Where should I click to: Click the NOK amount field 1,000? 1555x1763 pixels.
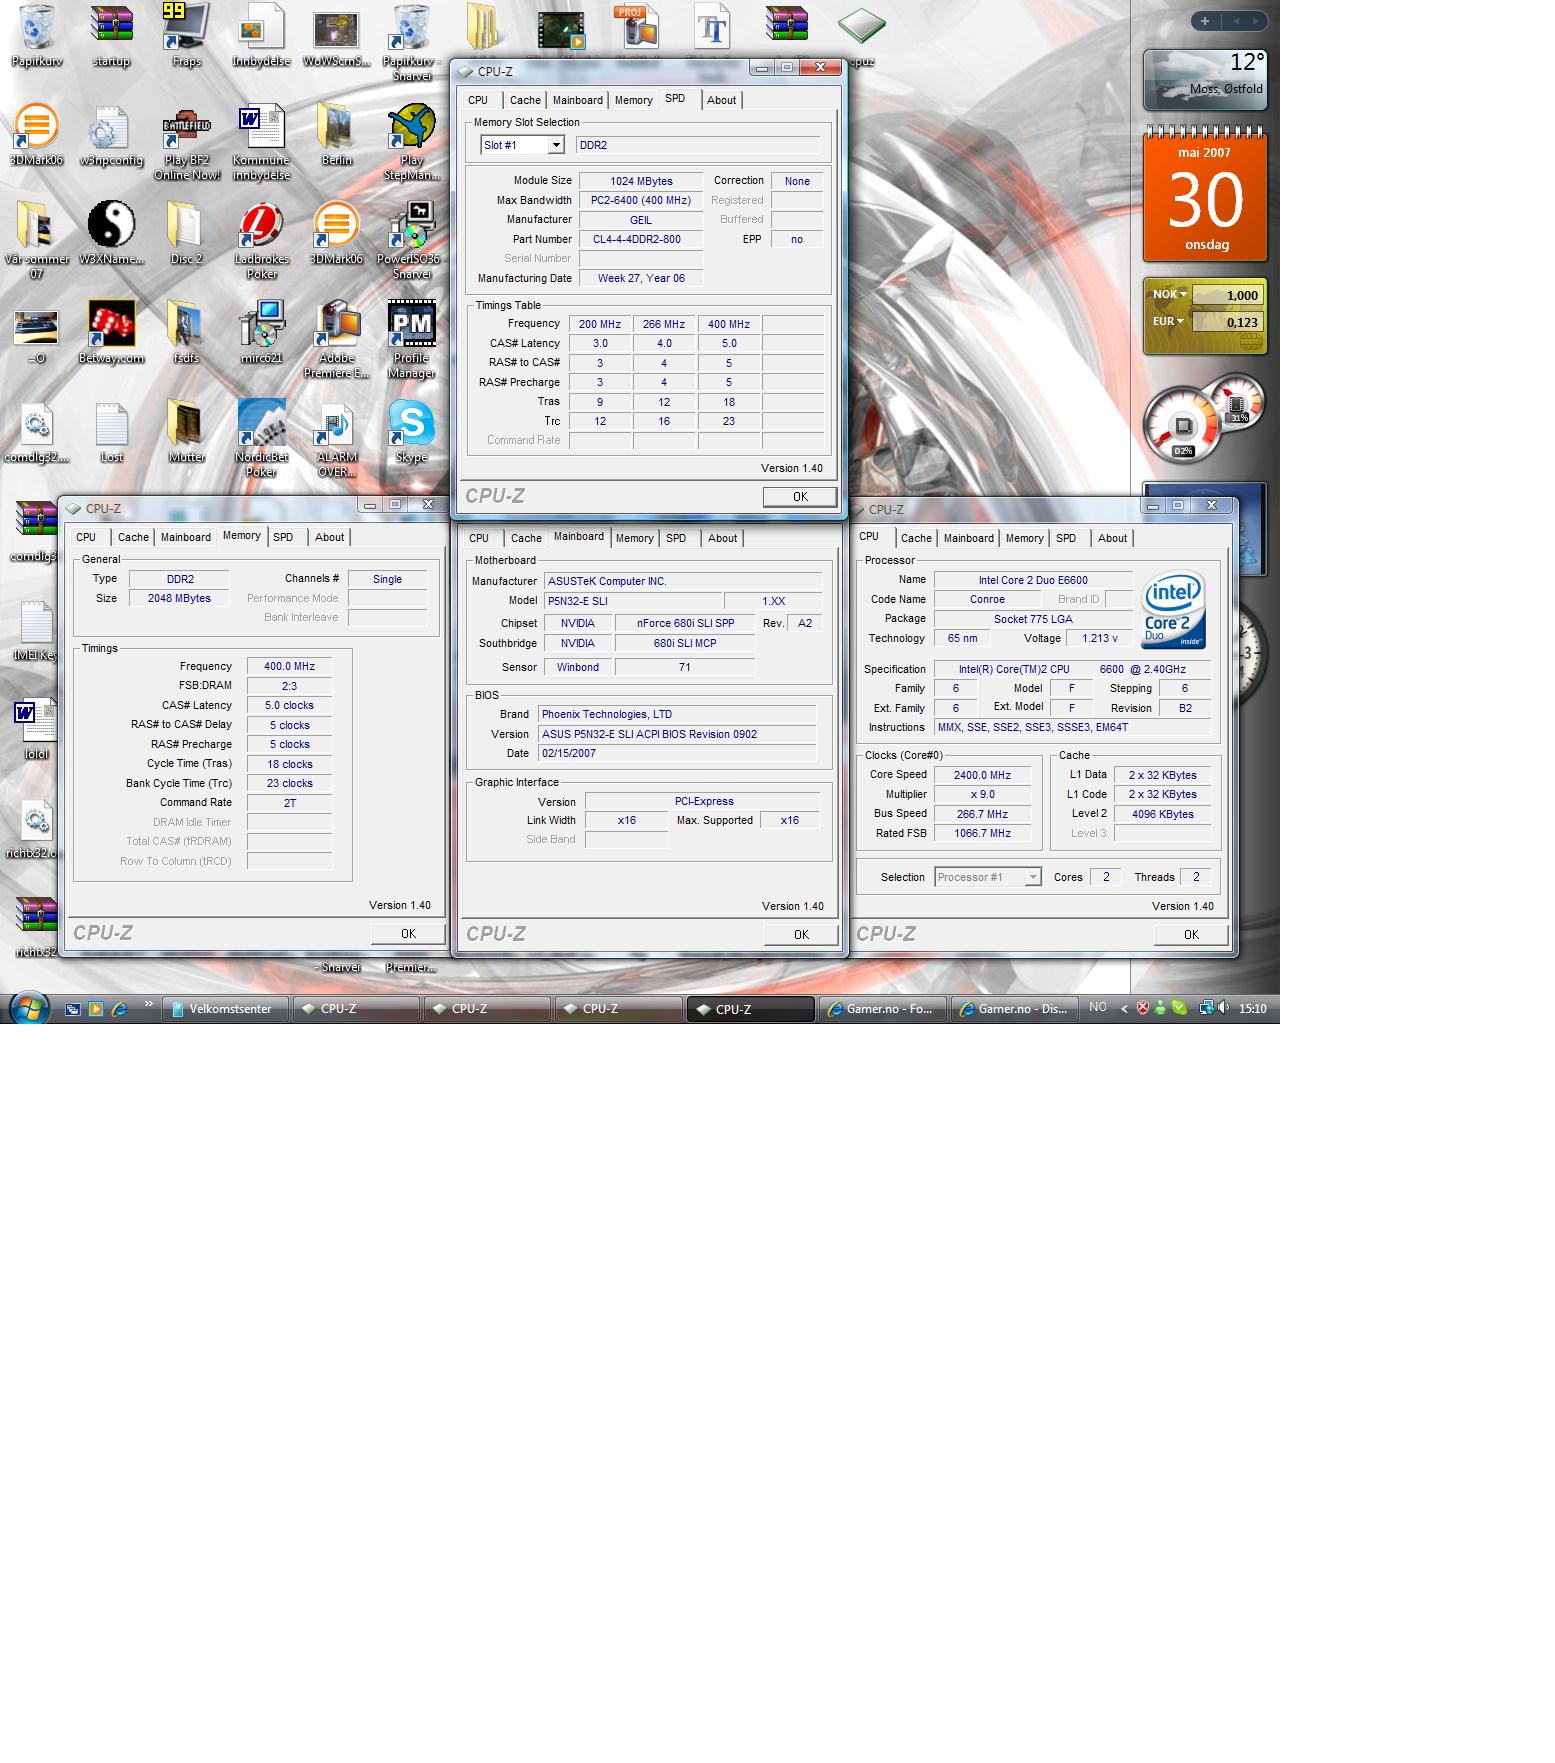click(x=1228, y=295)
